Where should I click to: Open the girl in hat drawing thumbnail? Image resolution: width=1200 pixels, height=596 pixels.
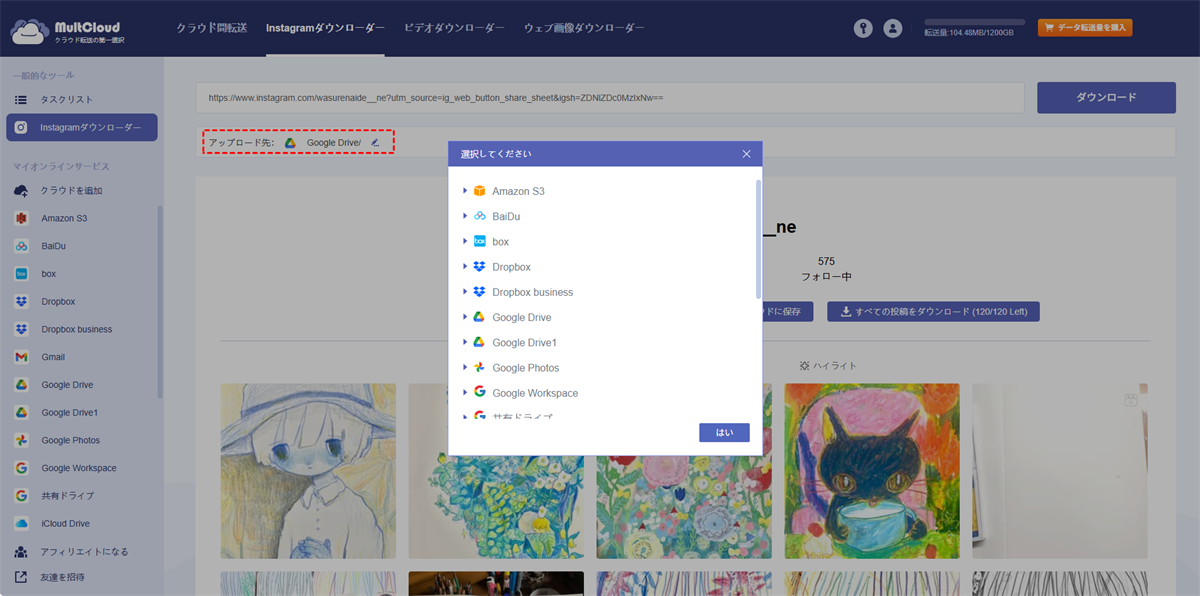point(308,471)
